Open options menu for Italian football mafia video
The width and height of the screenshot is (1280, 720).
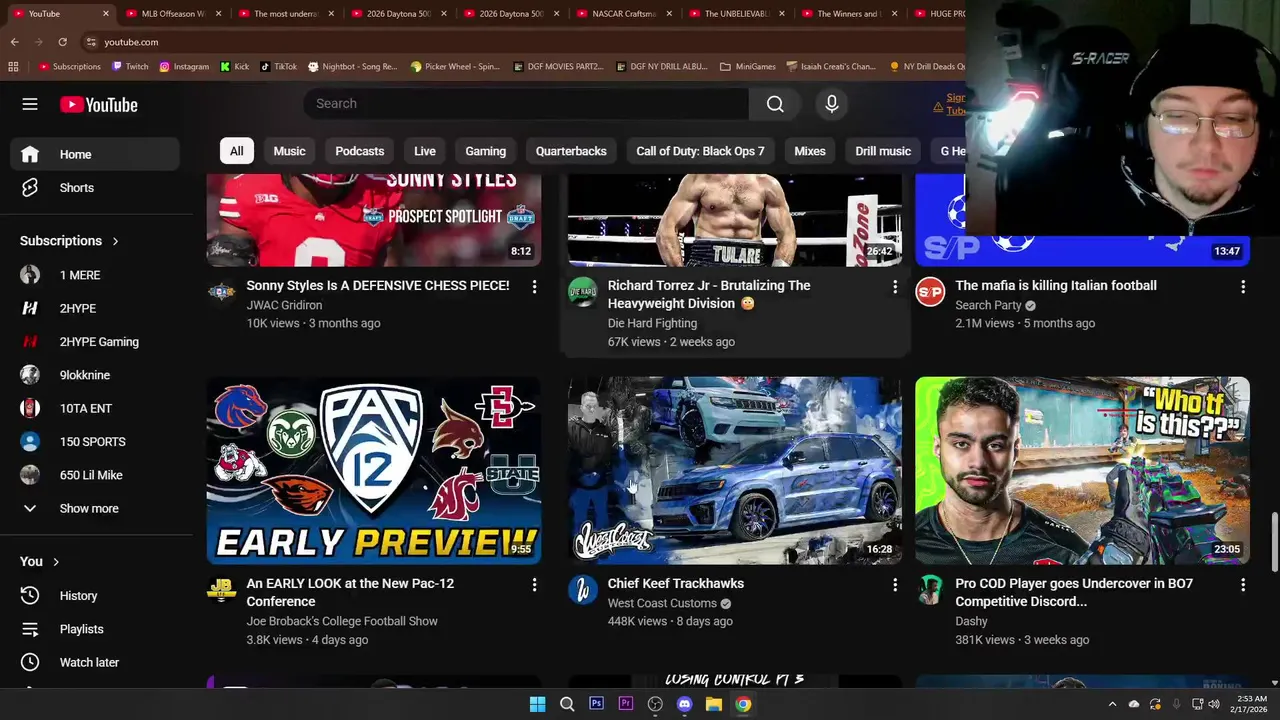[x=1243, y=287]
